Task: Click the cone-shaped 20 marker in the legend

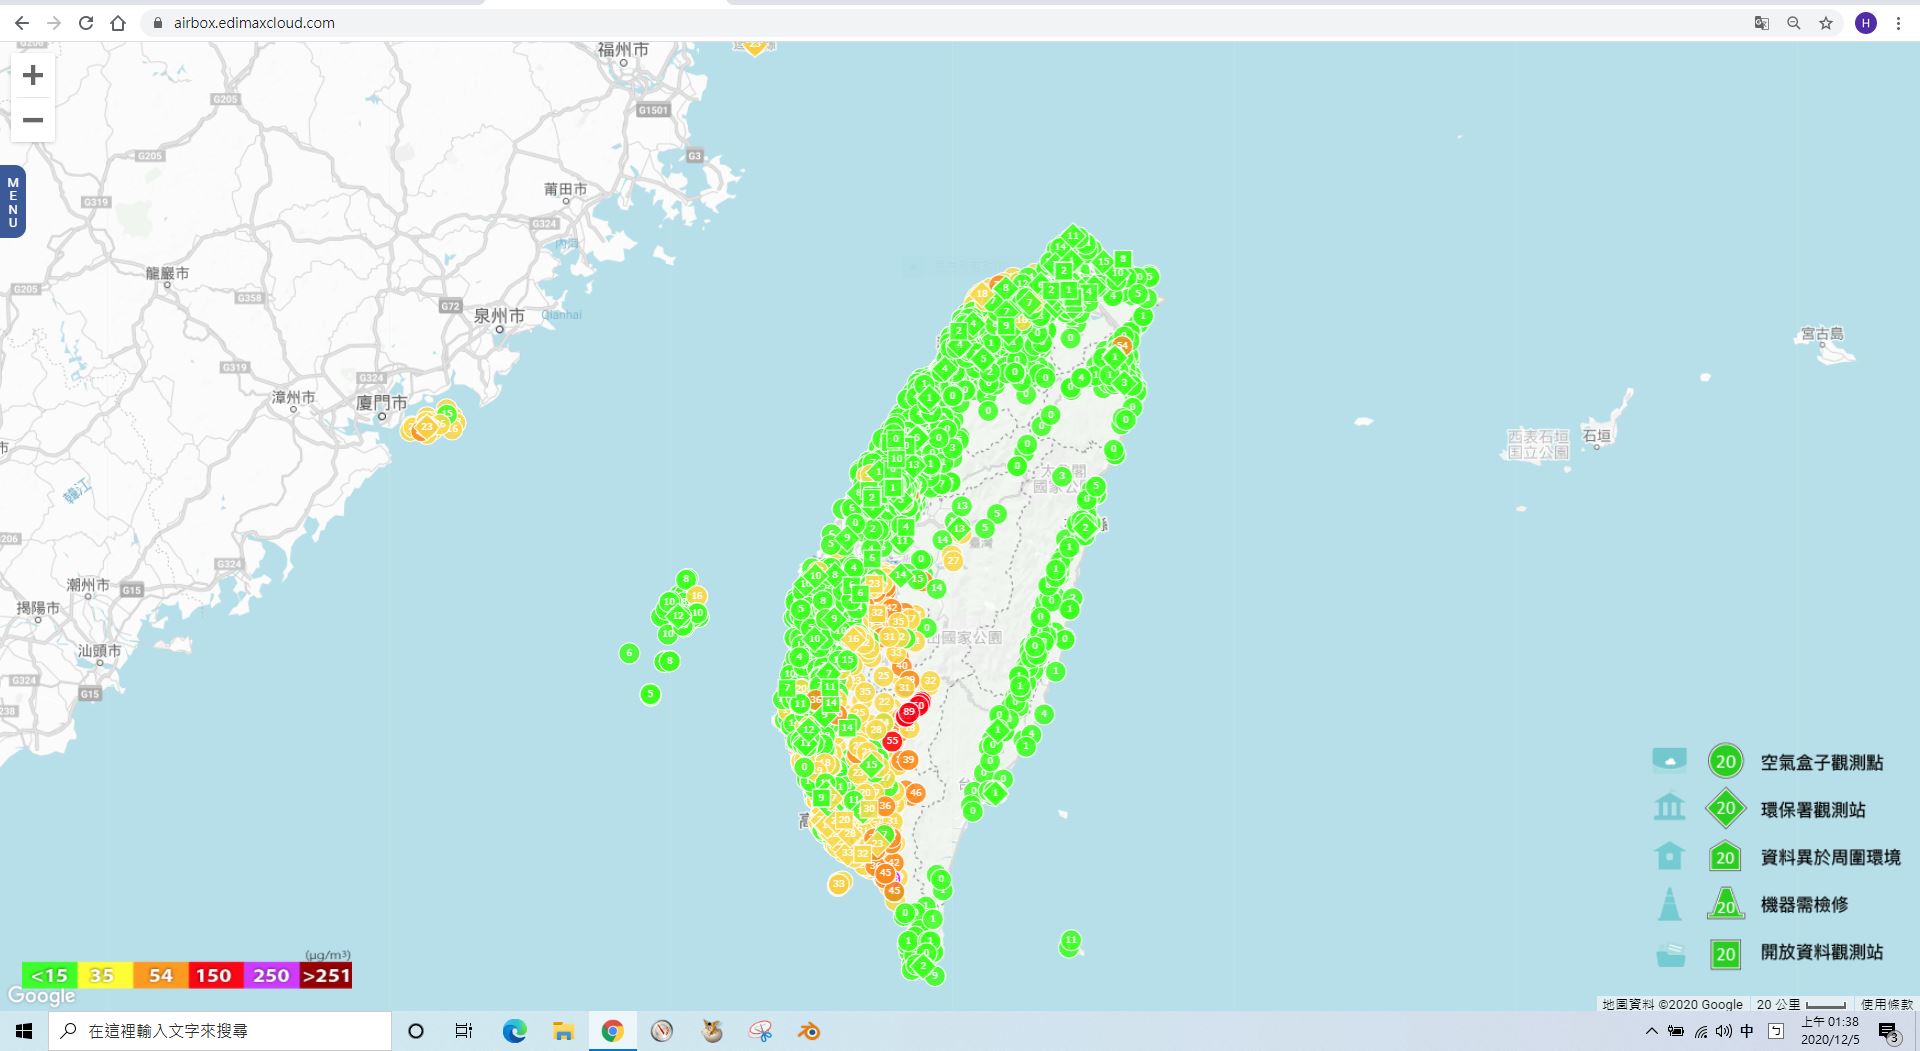Action: (1725, 904)
